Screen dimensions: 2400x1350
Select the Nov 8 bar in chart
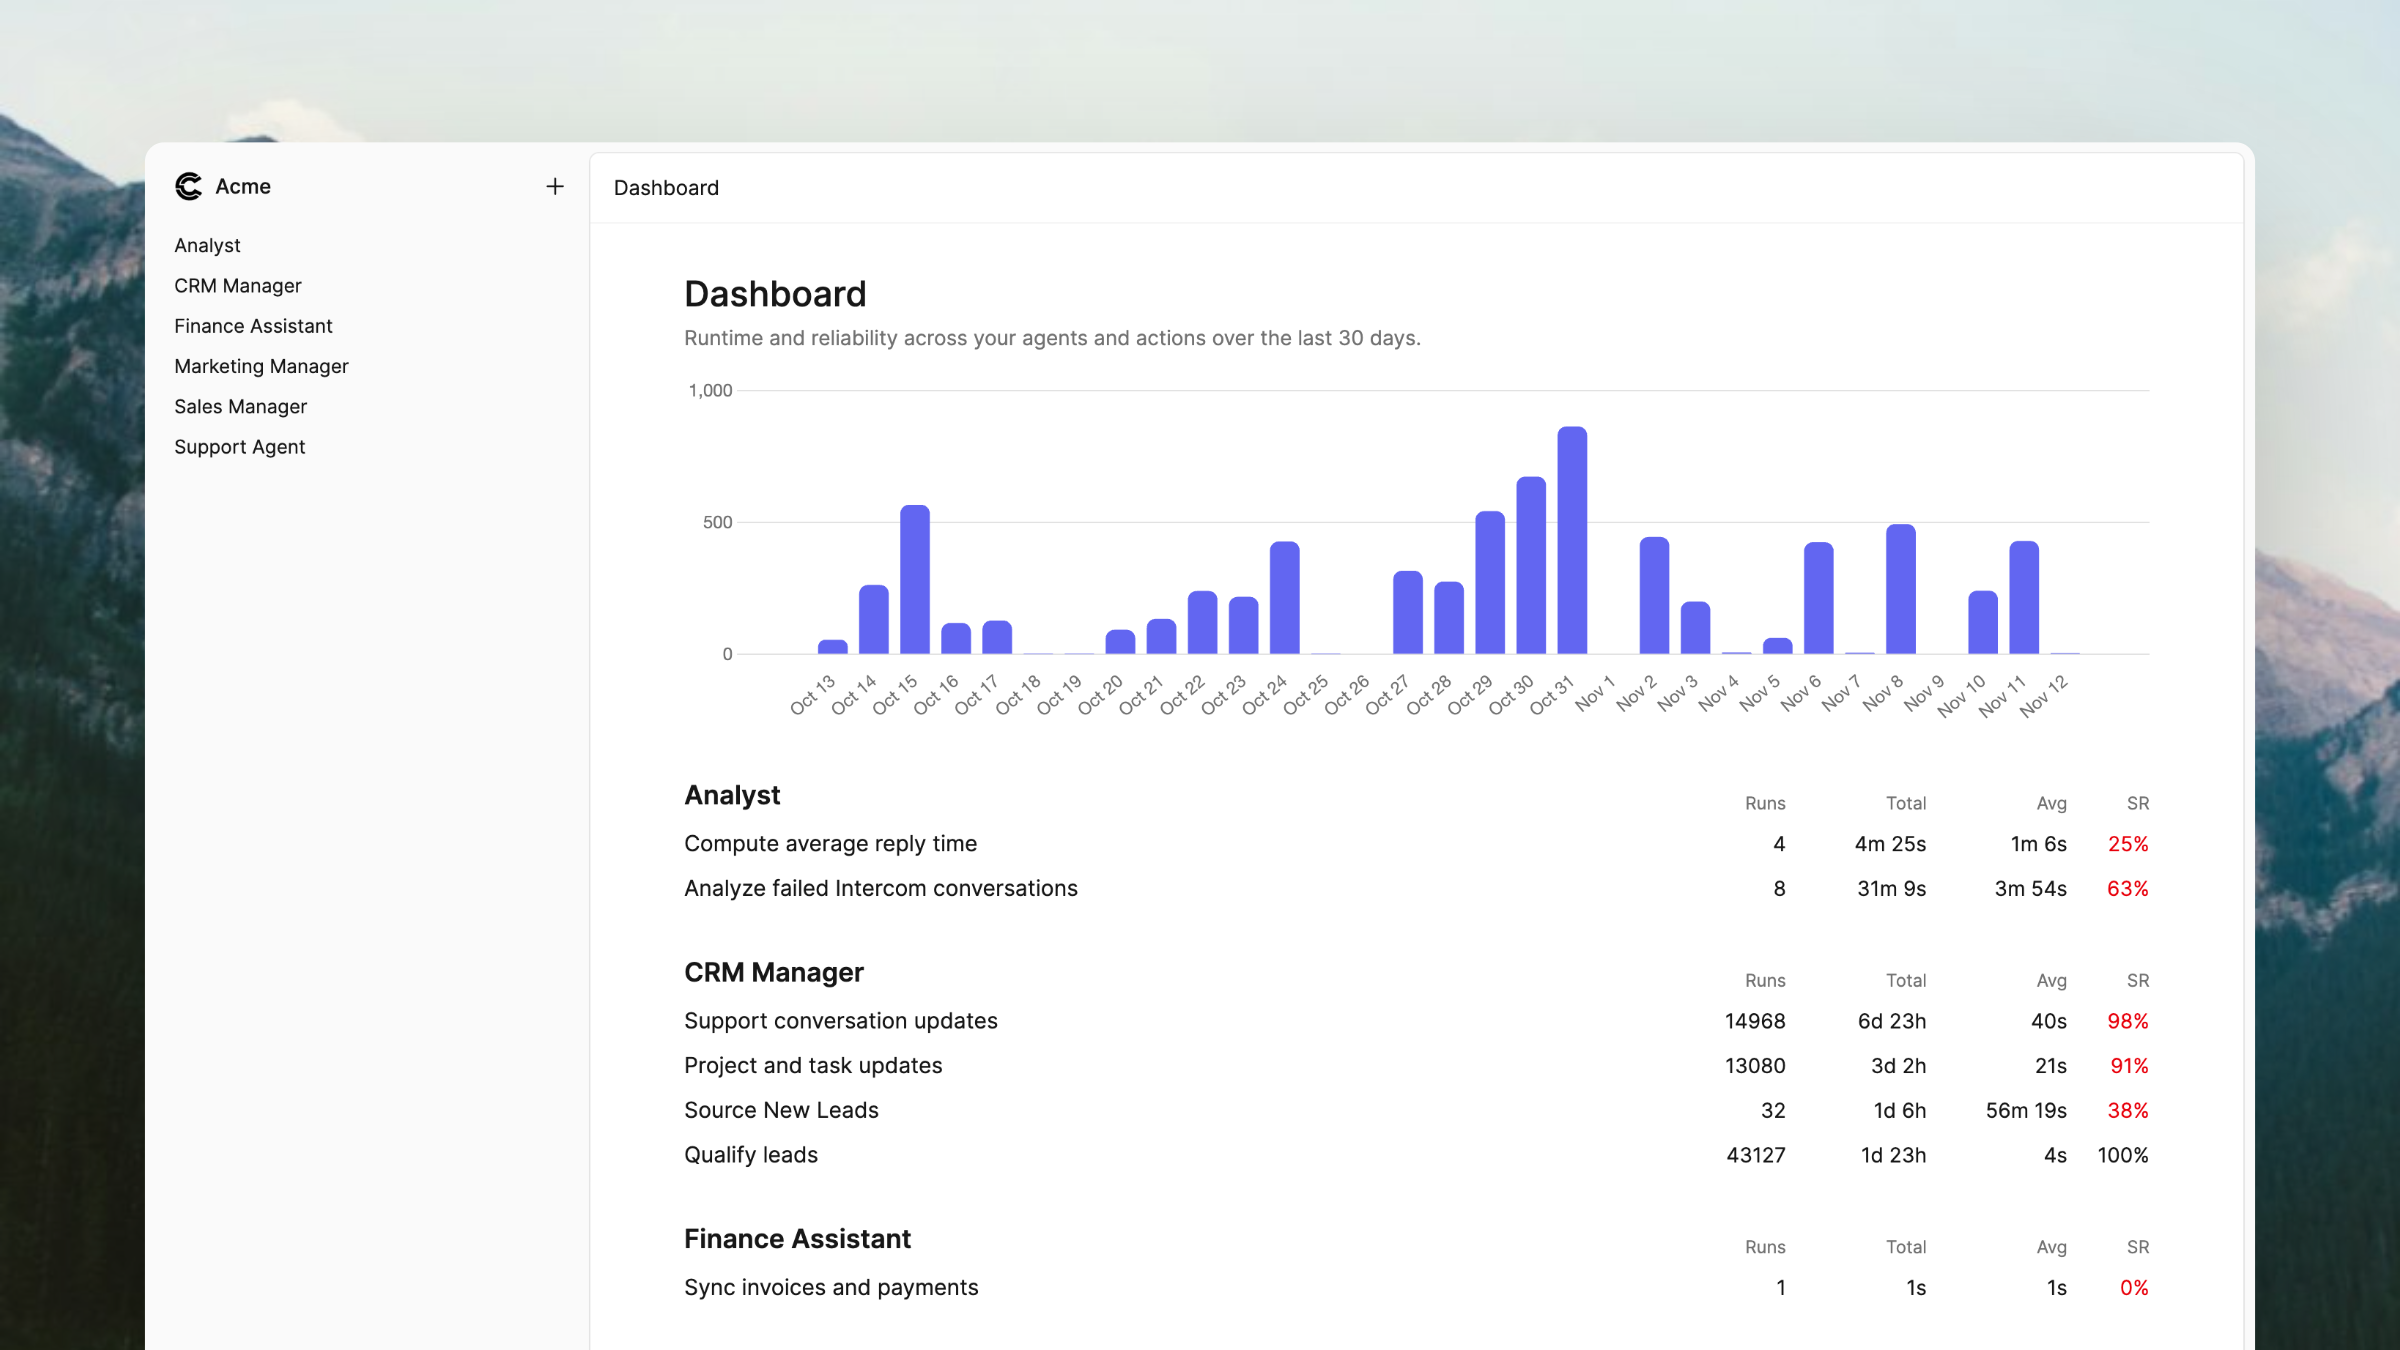pos(1900,590)
